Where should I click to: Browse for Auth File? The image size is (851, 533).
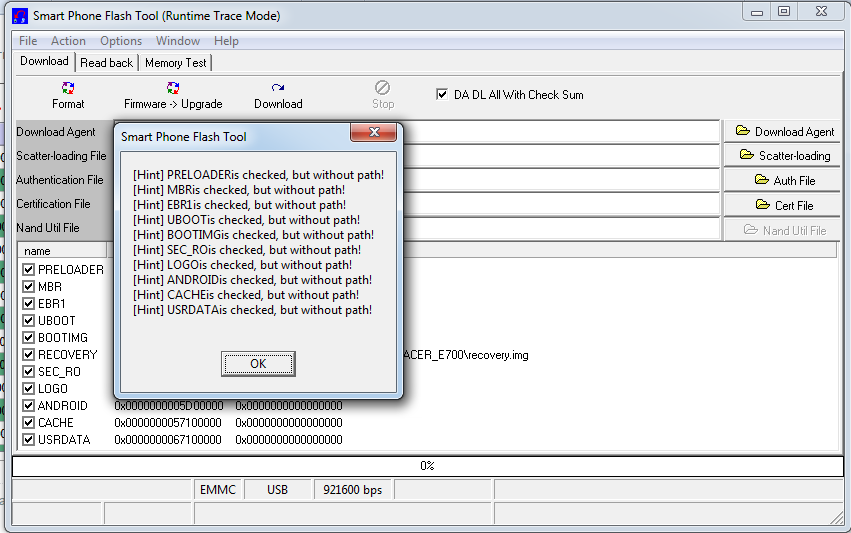[x=782, y=180]
